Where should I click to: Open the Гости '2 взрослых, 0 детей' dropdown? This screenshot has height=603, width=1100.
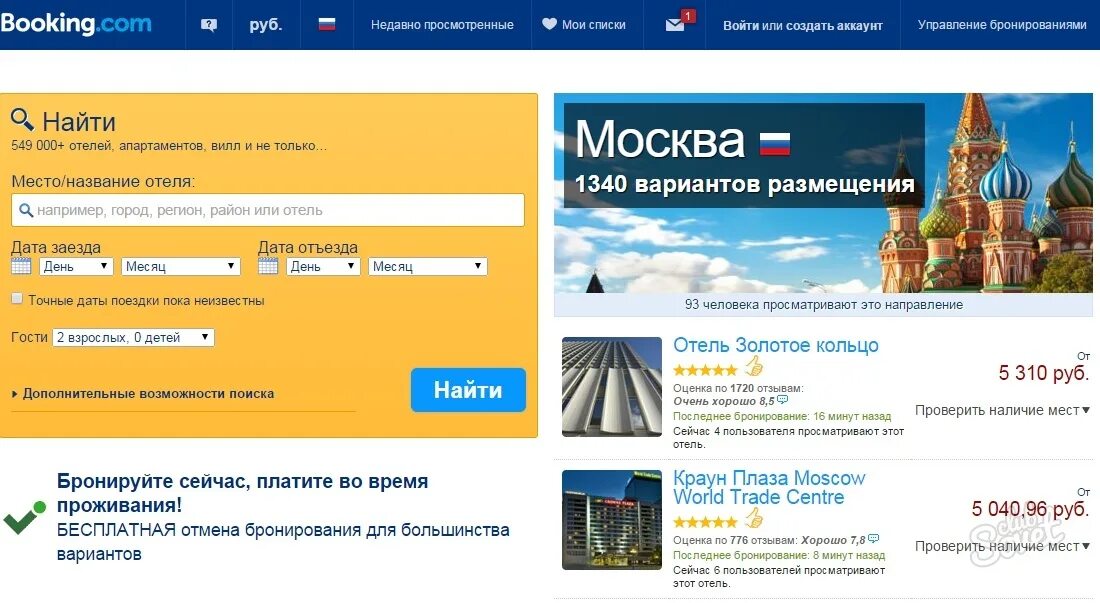[133, 337]
